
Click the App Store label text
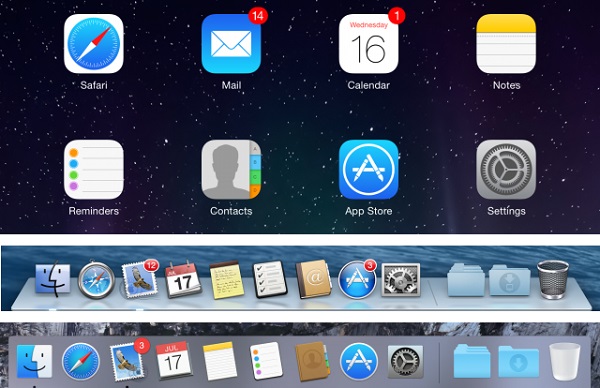[368, 211]
